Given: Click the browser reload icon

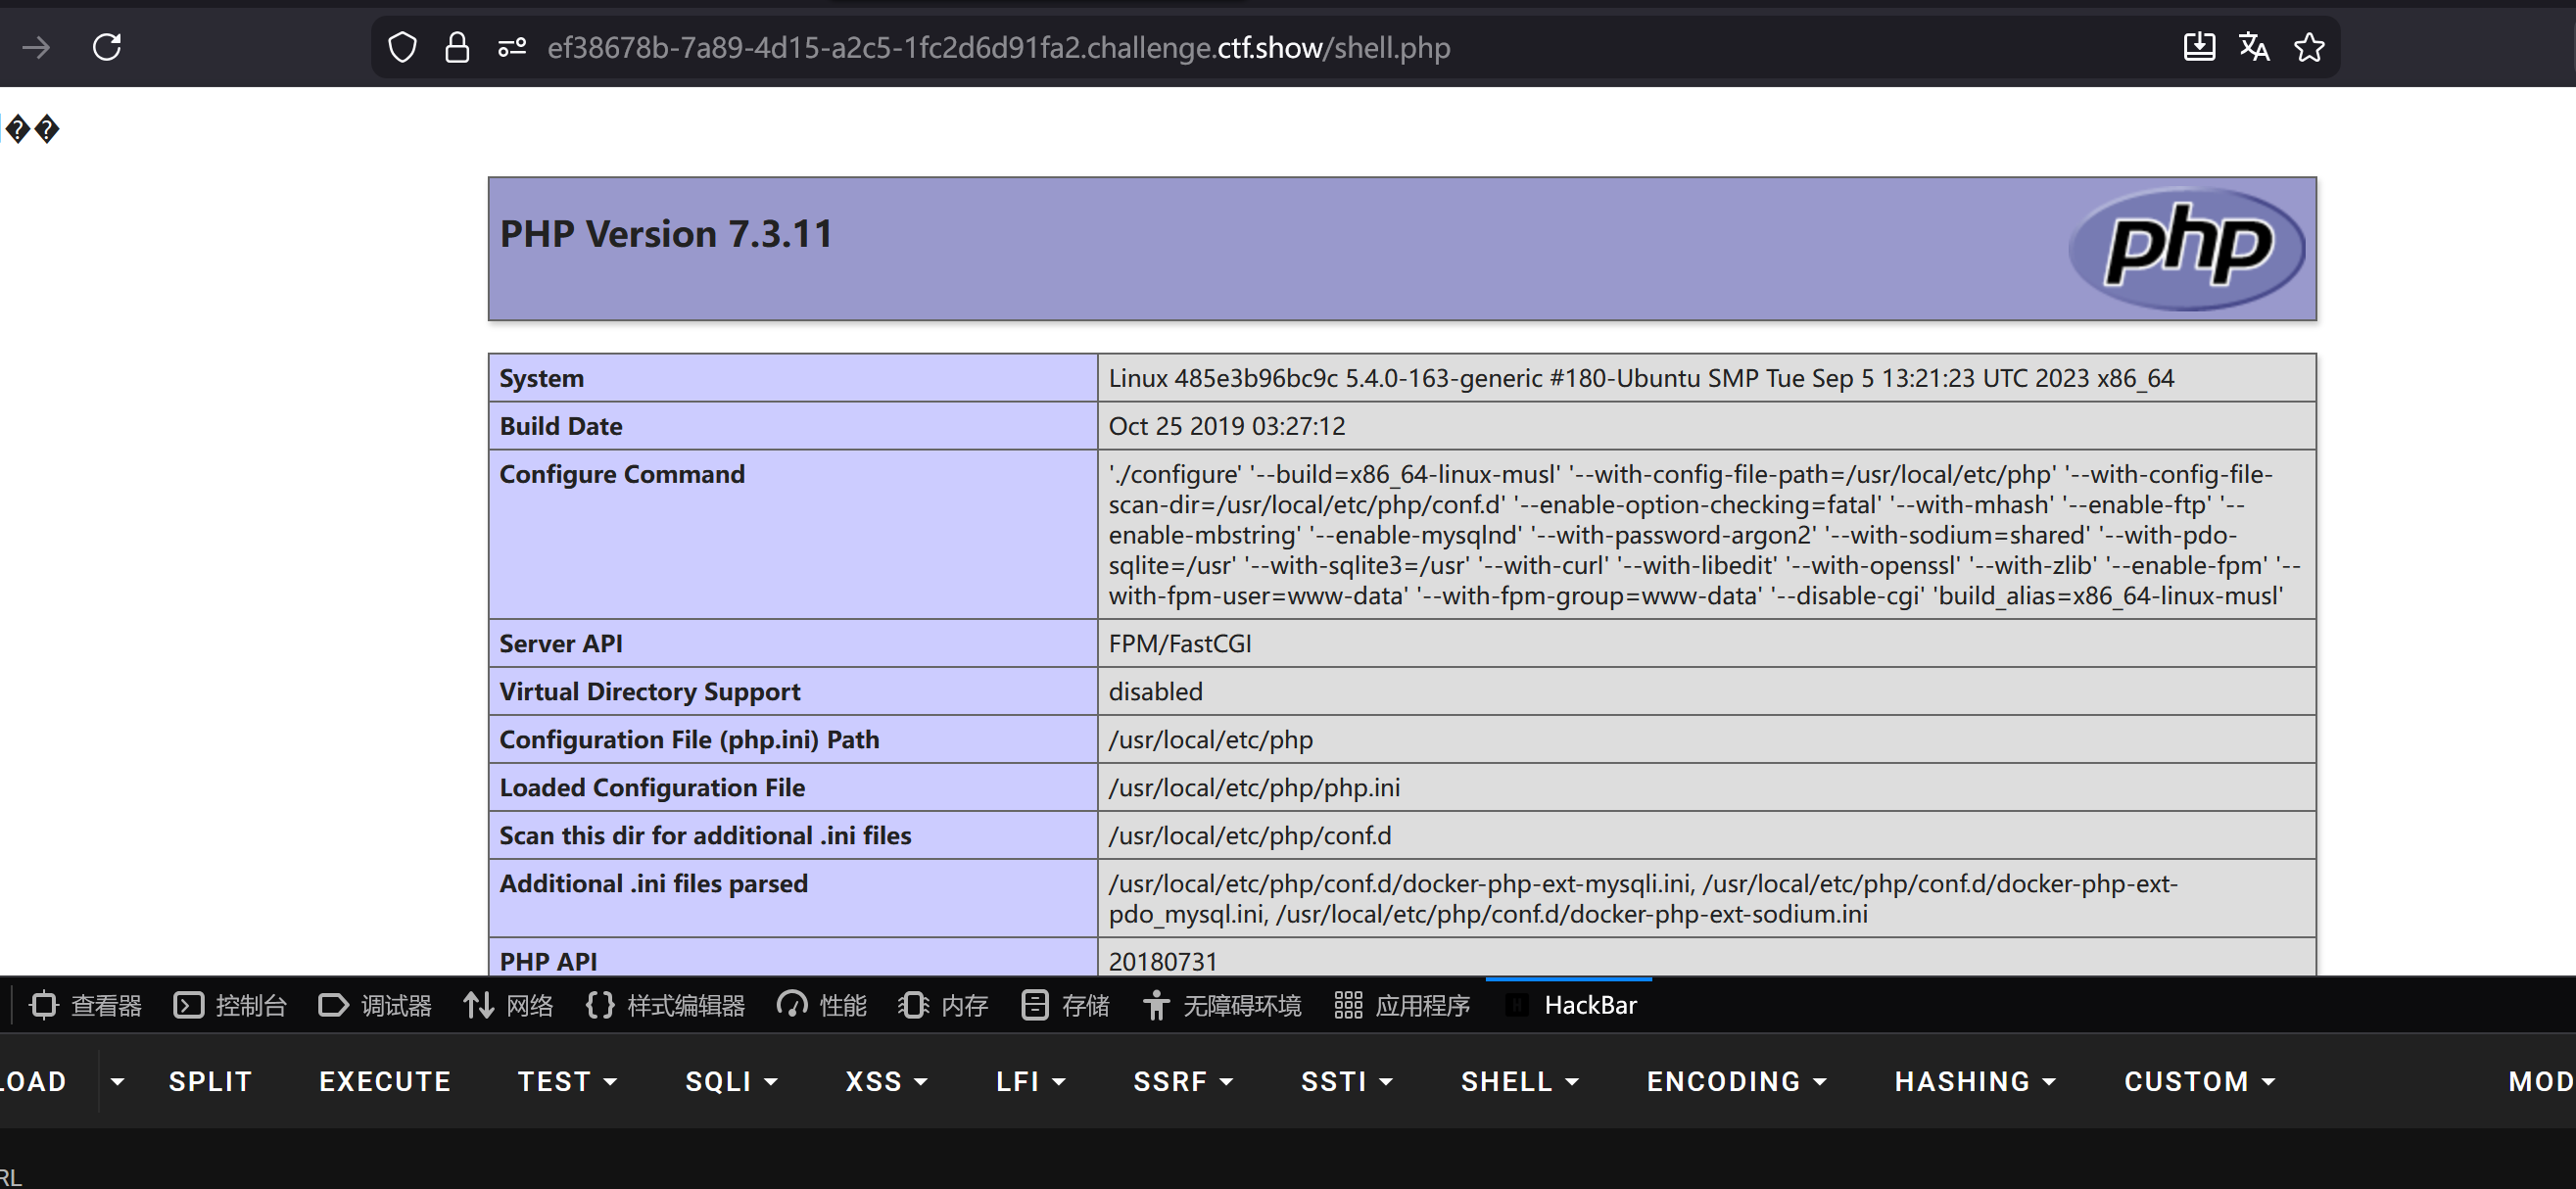Looking at the screenshot, I should pyautogui.click(x=107, y=47).
